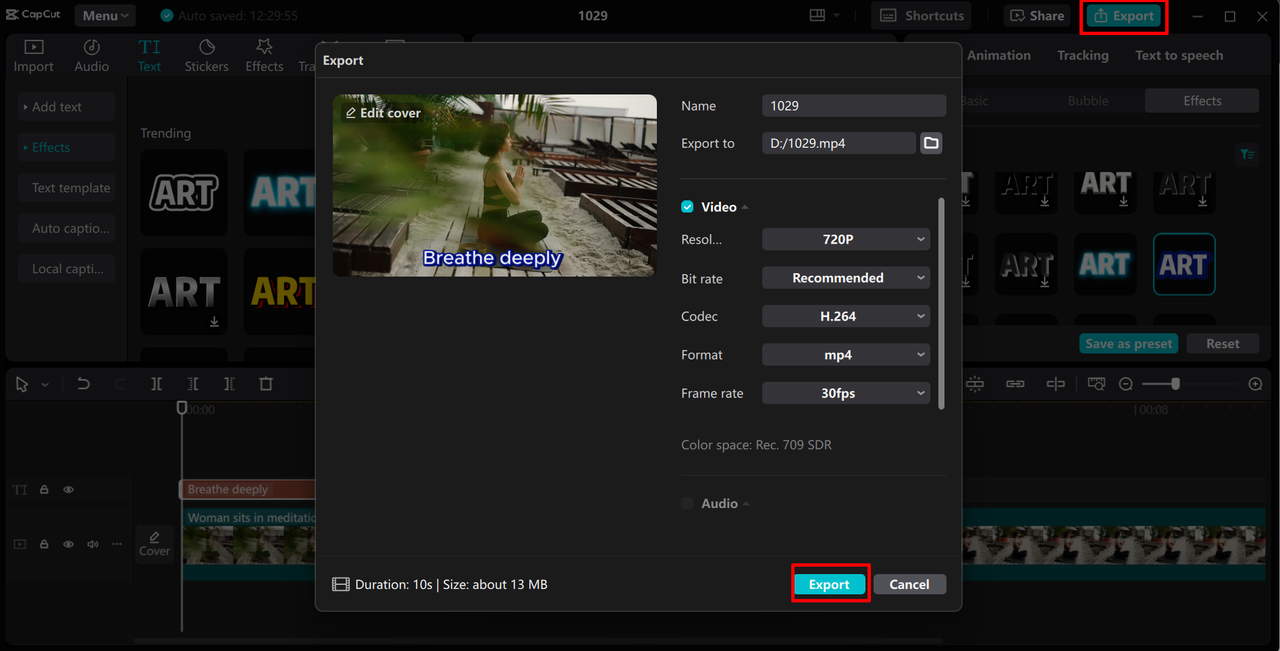This screenshot has height=651, width=1280.
Task: Click the Shortcuts button in top bar
Action: [922, 15]
